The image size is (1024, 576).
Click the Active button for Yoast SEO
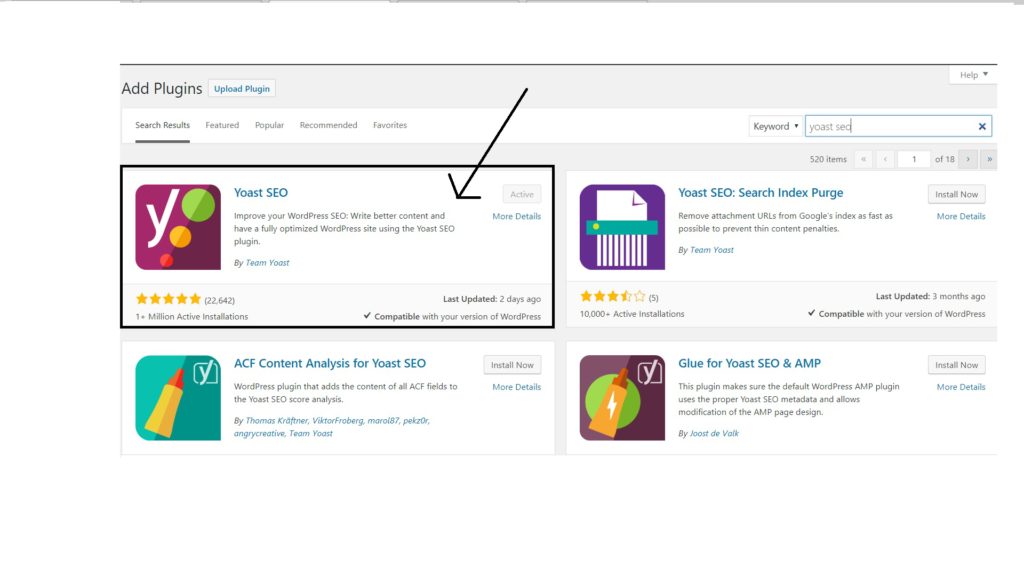click(522, 194)
